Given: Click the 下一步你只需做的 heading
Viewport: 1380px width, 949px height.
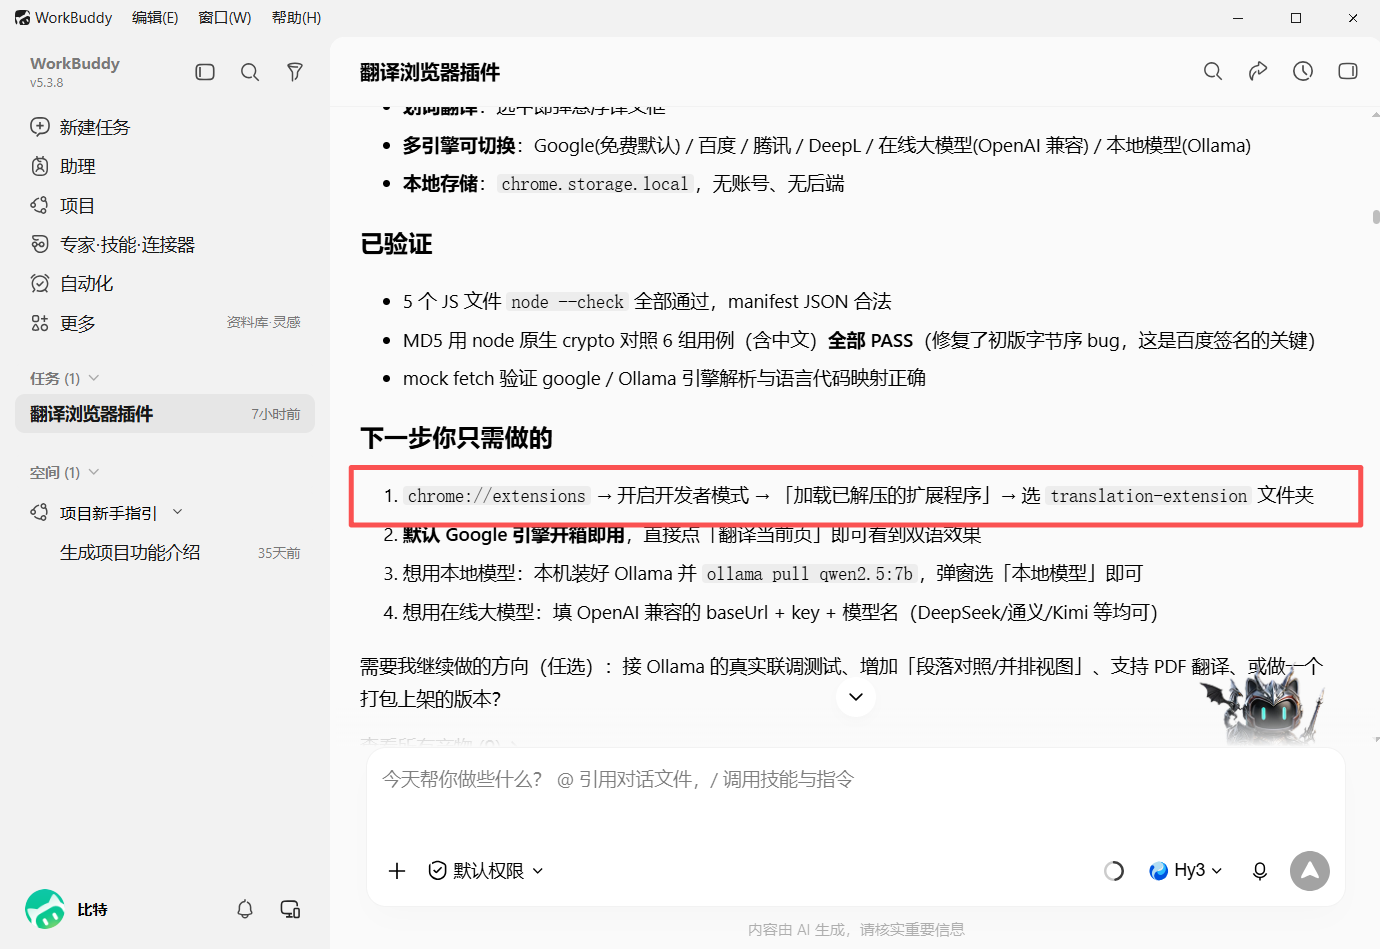Looking at the screenshot, I should click(456, 438).
